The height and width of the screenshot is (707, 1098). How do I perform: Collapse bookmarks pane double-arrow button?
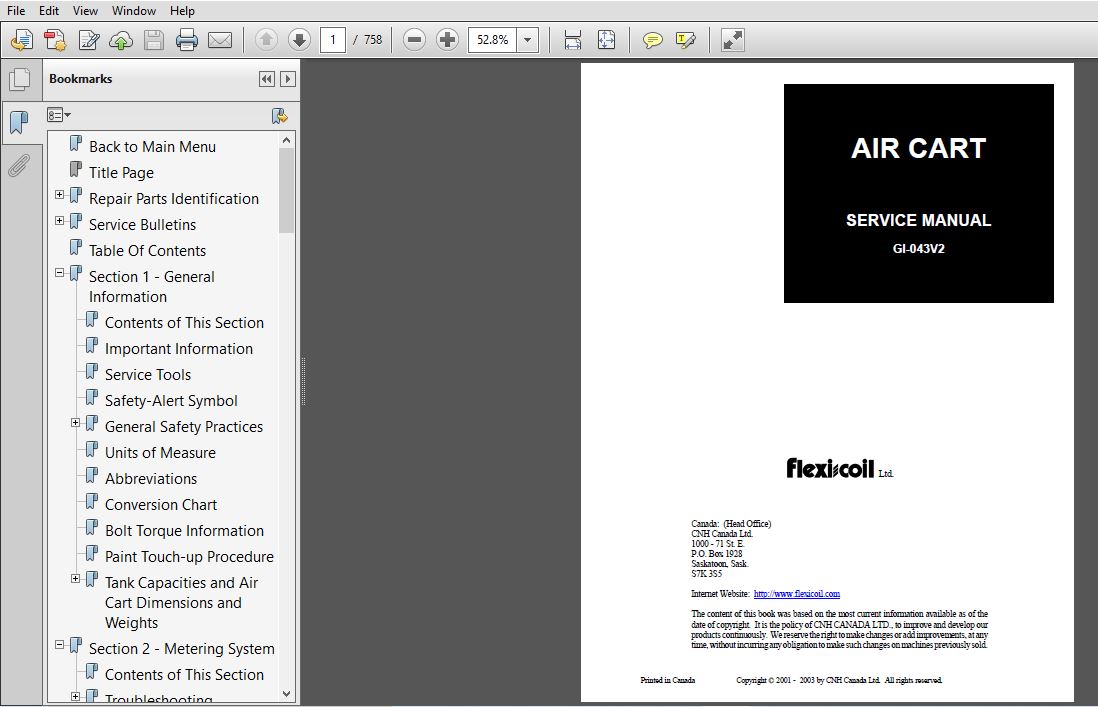coord(267,79)
